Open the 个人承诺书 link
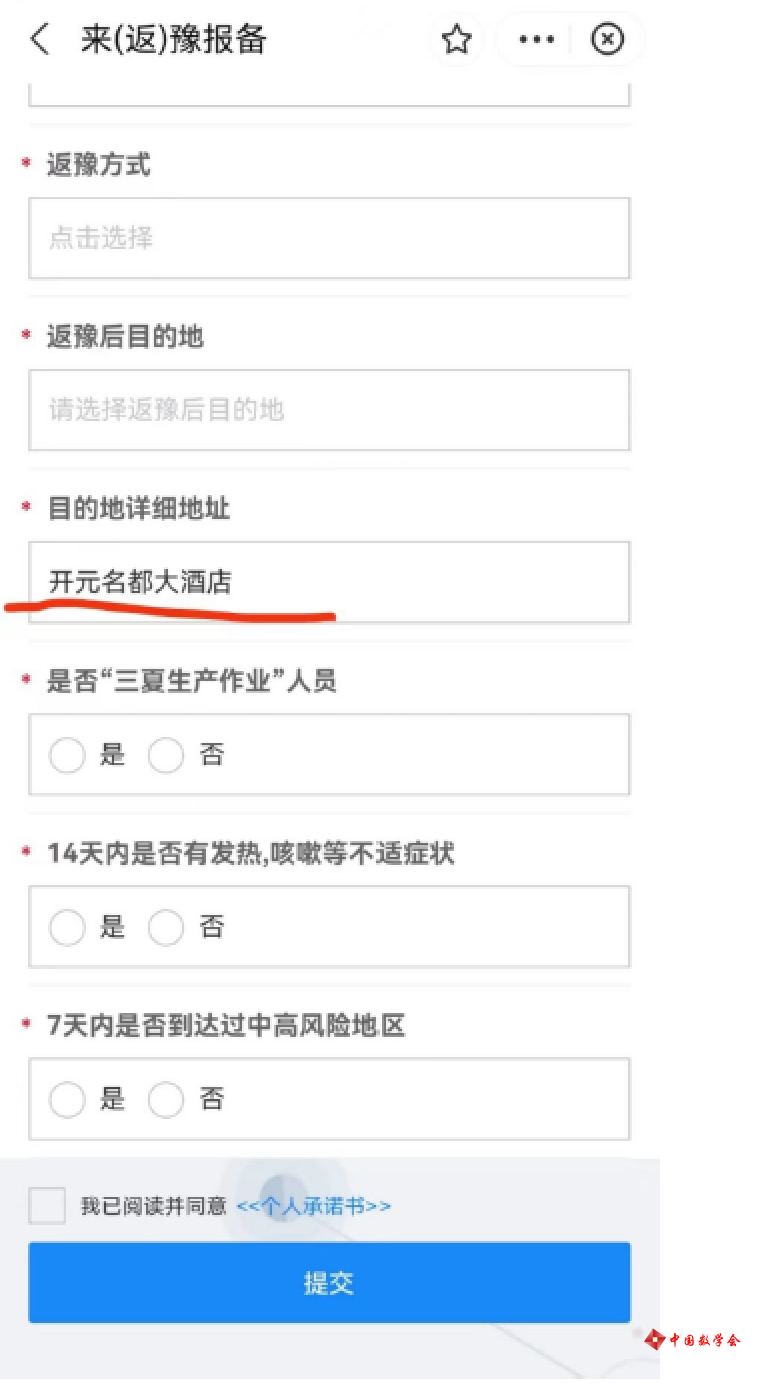The height and width of the screenshot is (1384, 765). pos(313,1206)
